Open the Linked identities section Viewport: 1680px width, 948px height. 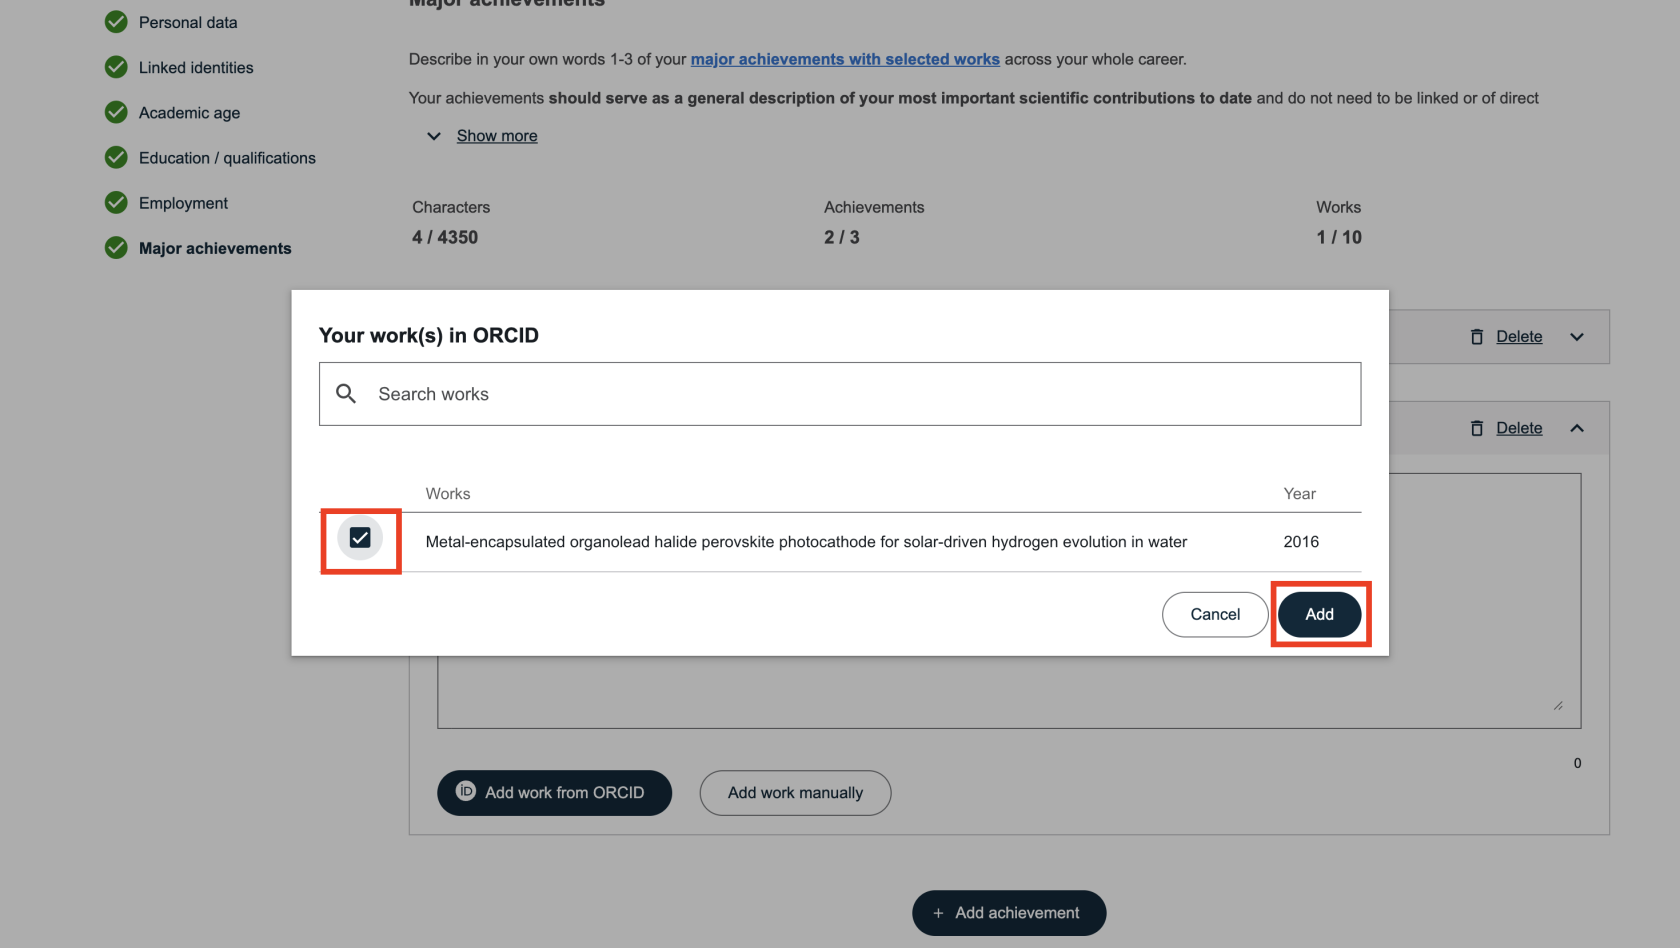click(x=196, y=67)
